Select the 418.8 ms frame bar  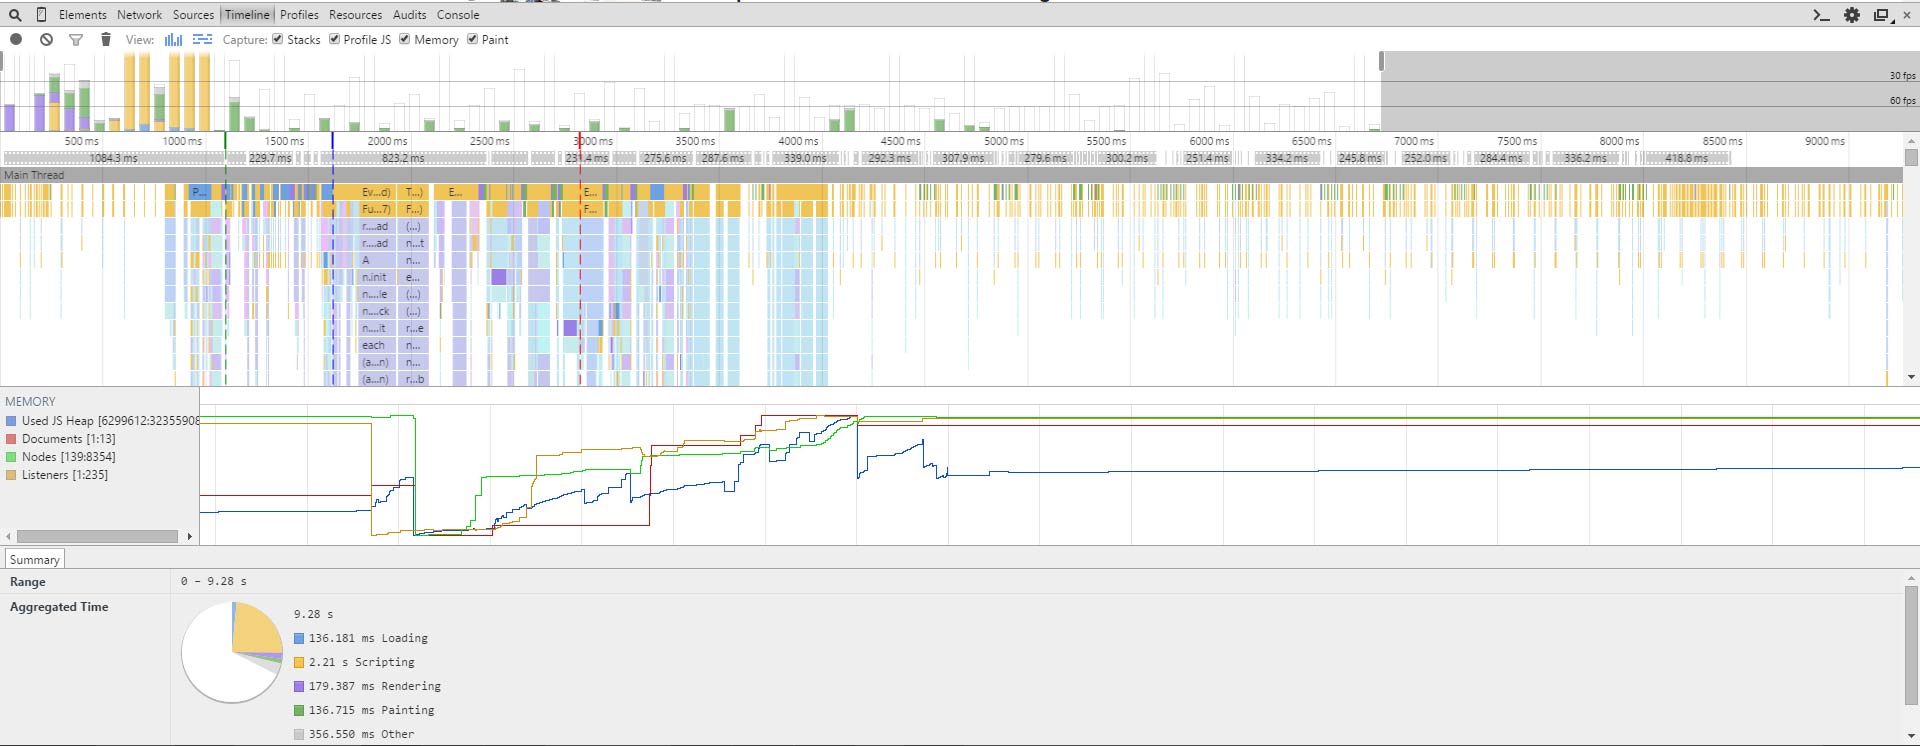coord(1686,158)
